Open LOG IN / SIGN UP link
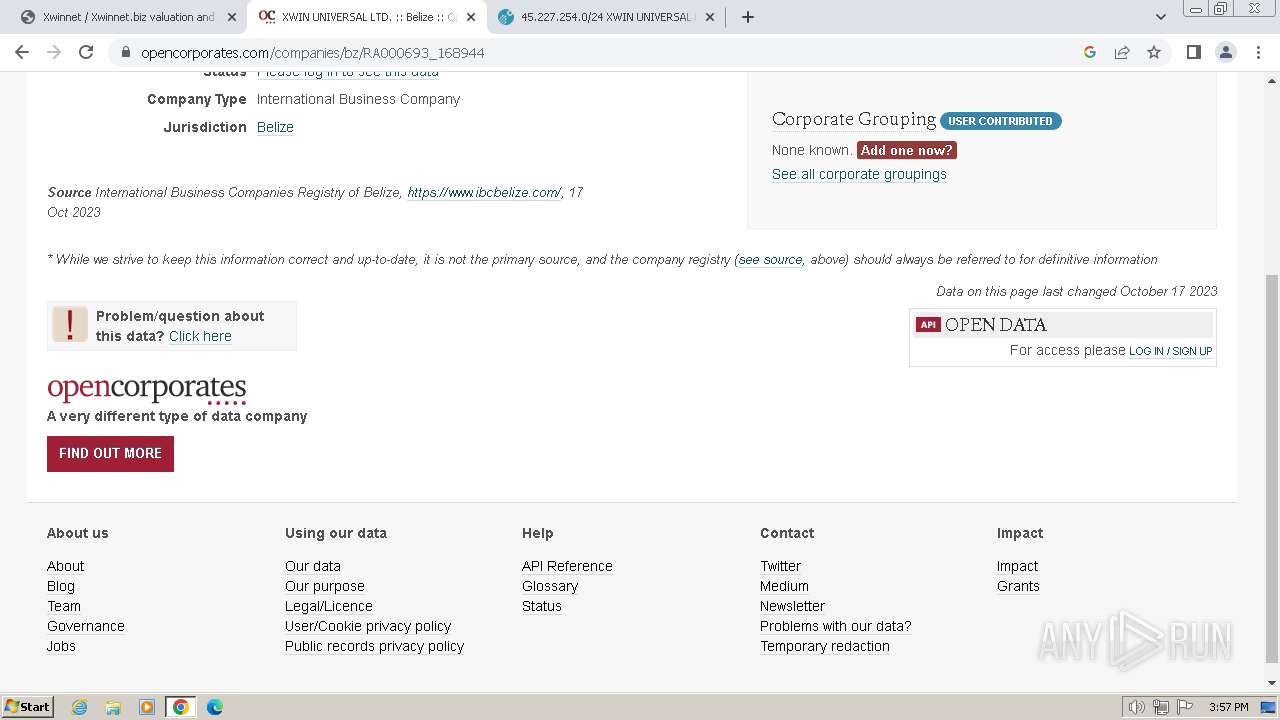Viewport: 1280px width, 720px height. (1170, 351)
